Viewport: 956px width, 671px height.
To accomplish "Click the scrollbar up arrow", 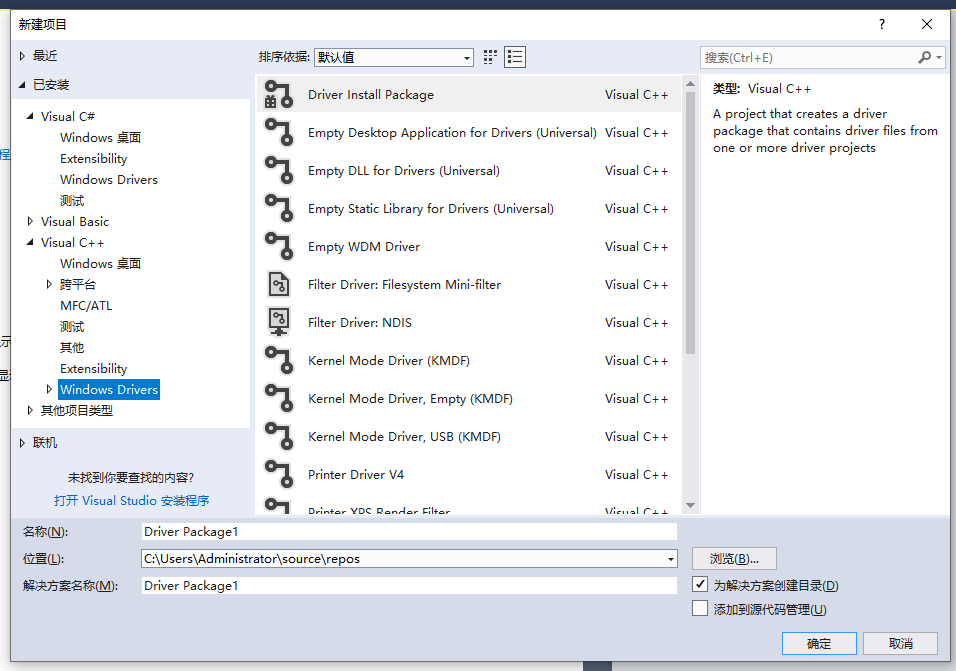I will [x=690, y=83].
